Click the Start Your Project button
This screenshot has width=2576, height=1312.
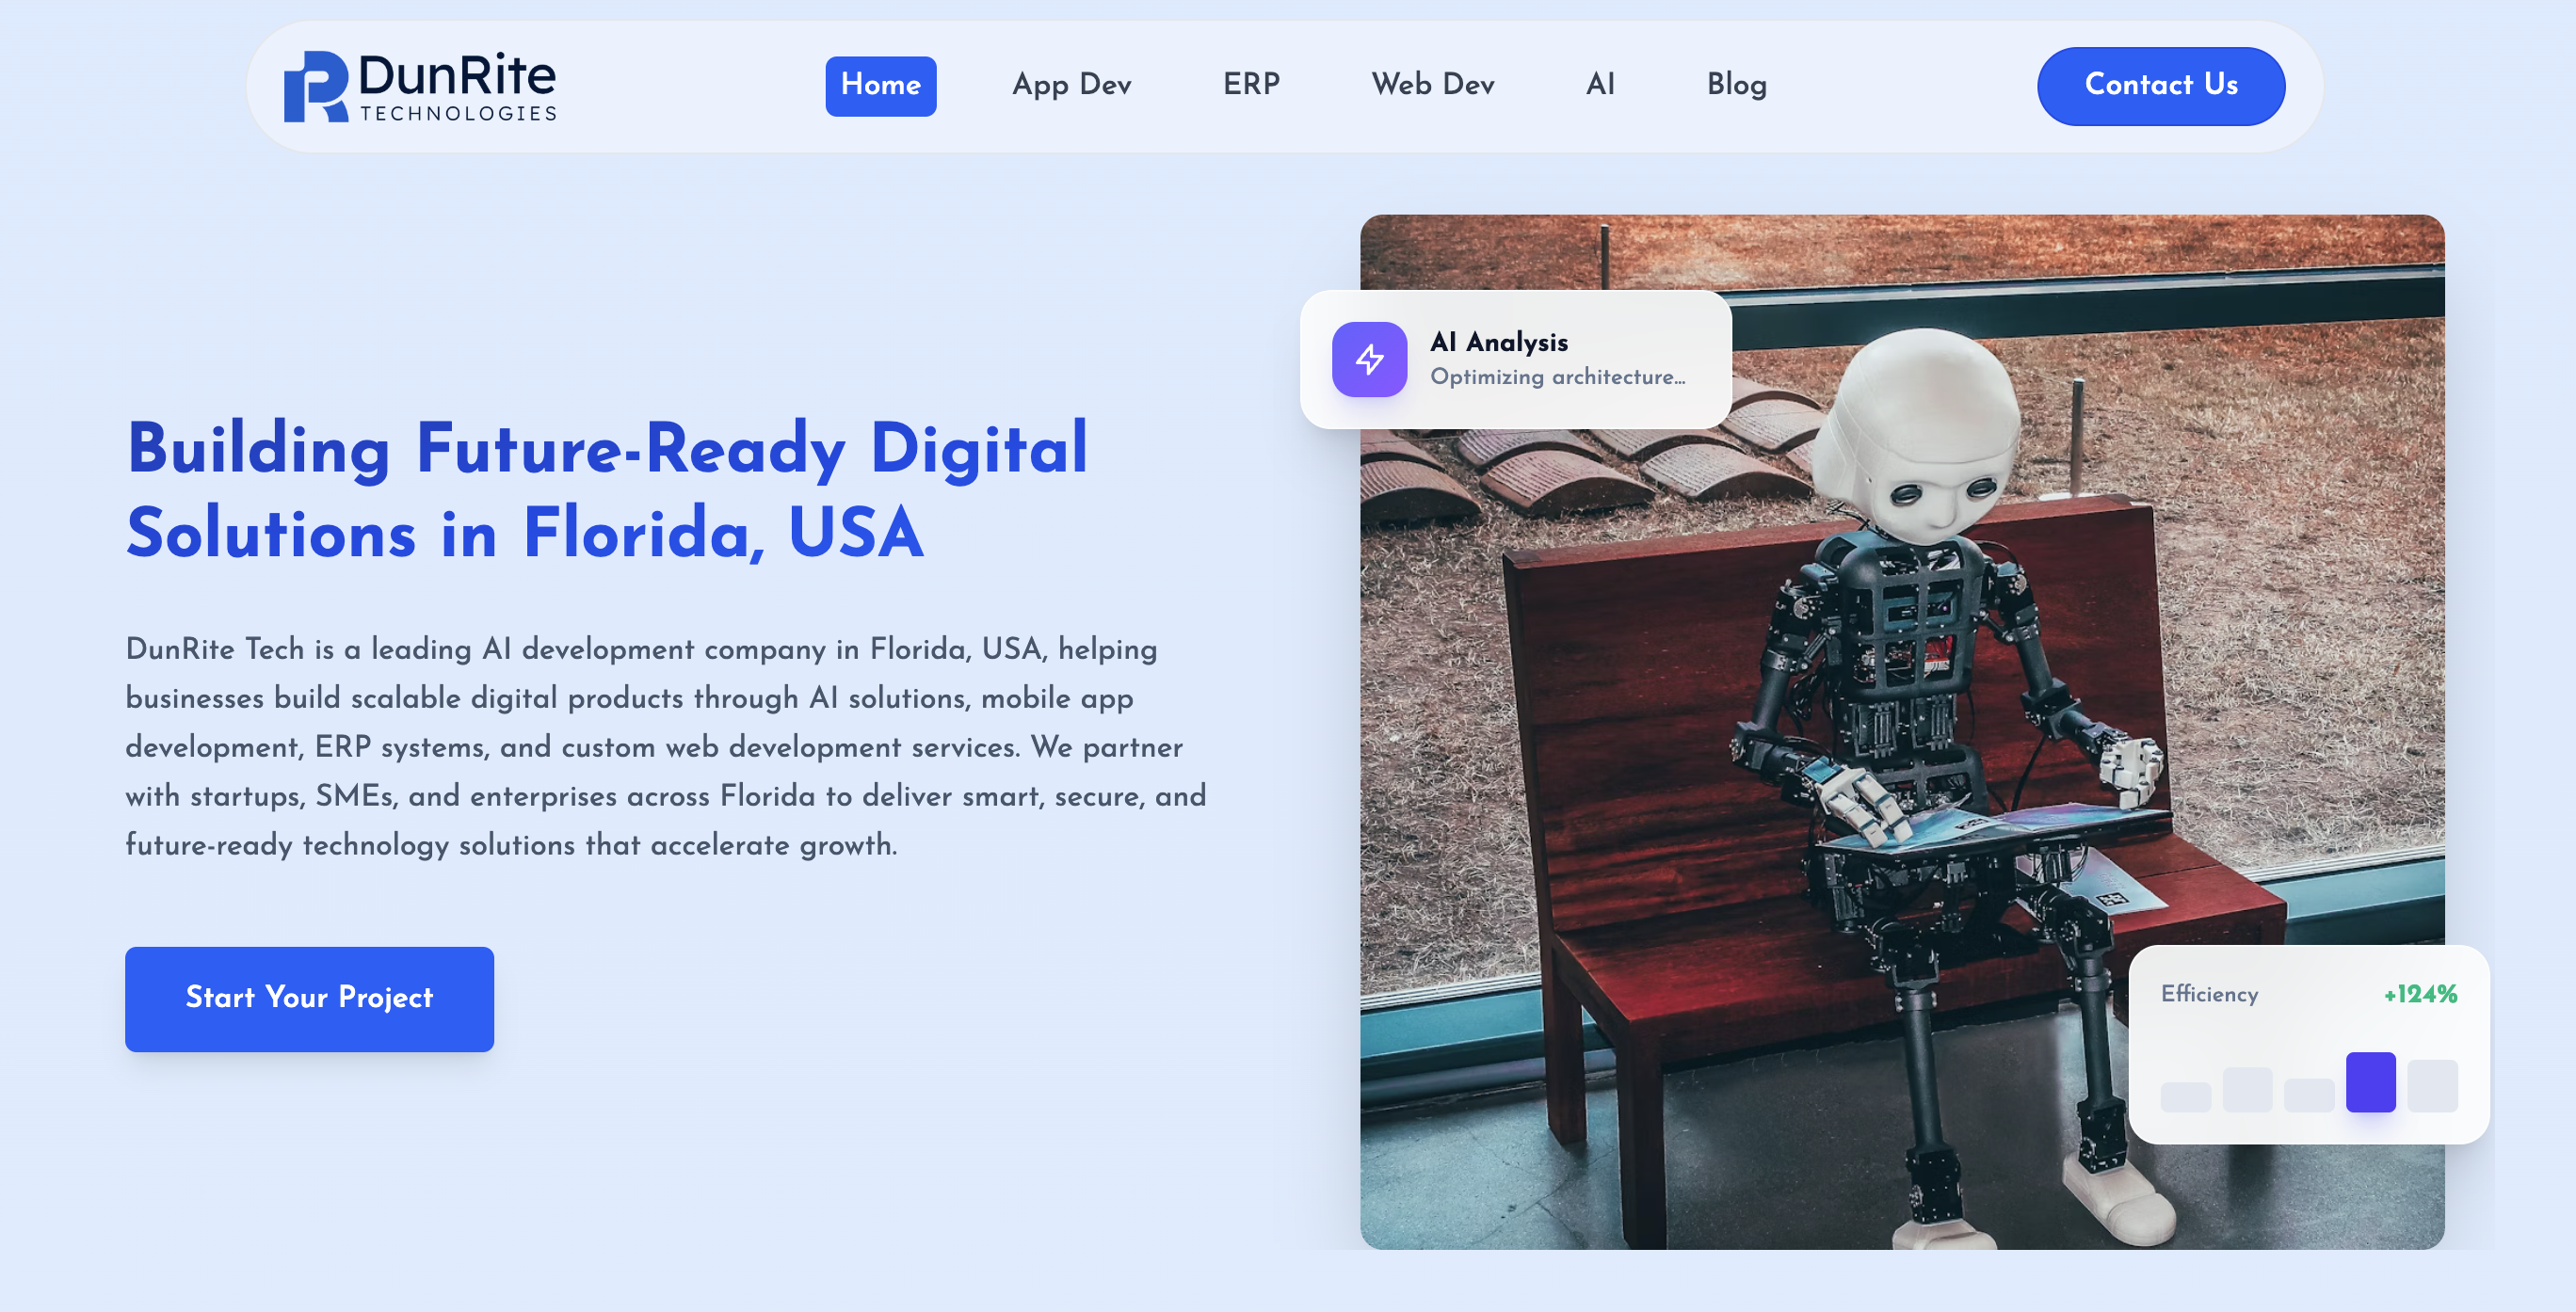(309, 998)
